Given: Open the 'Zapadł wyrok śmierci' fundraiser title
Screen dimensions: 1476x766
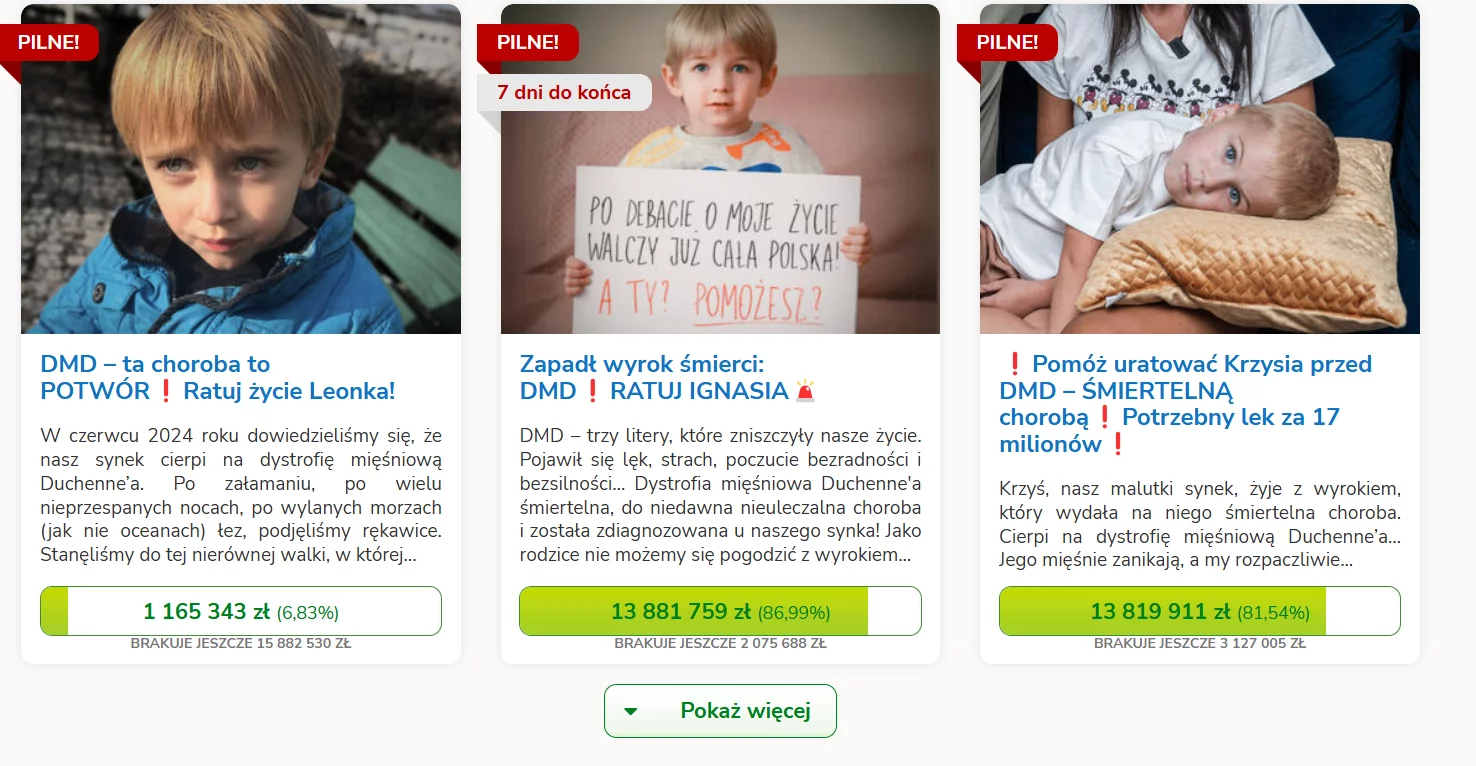Looking at the screenshot, I should [668, 377].
